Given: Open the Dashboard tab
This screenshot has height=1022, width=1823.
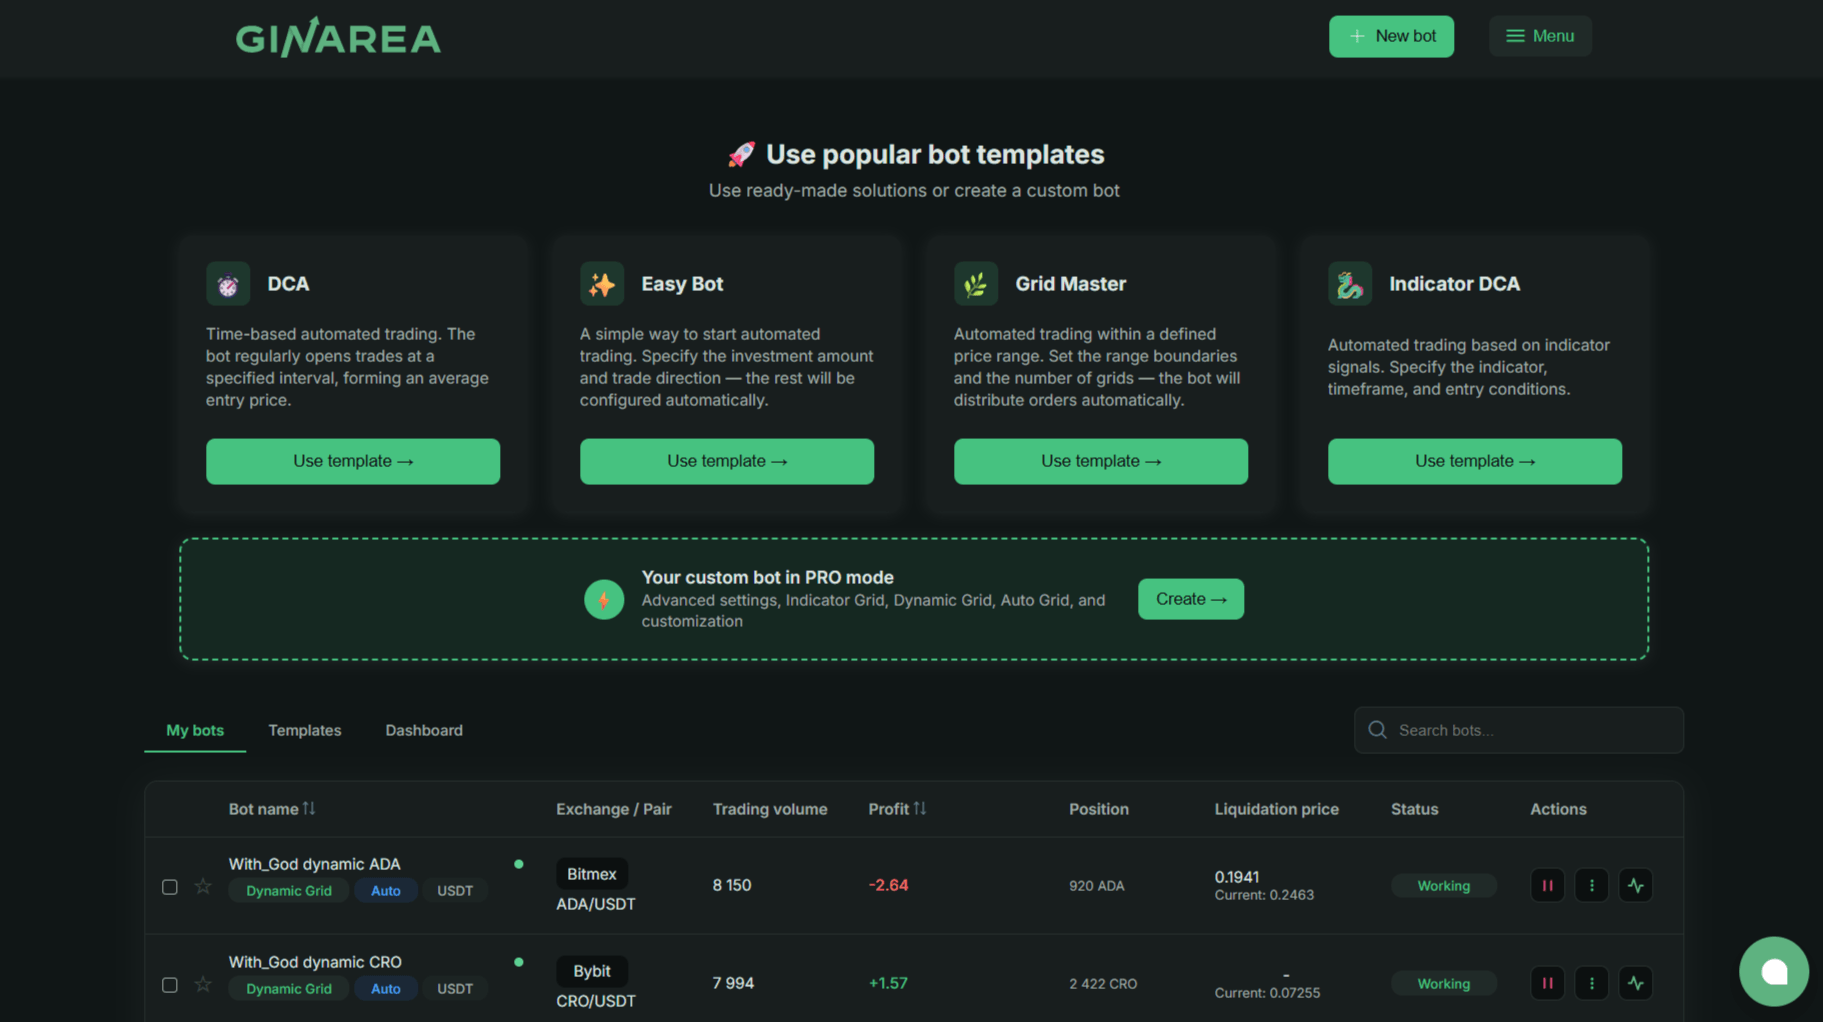Looking at the screenshot, I should [423, 730].
